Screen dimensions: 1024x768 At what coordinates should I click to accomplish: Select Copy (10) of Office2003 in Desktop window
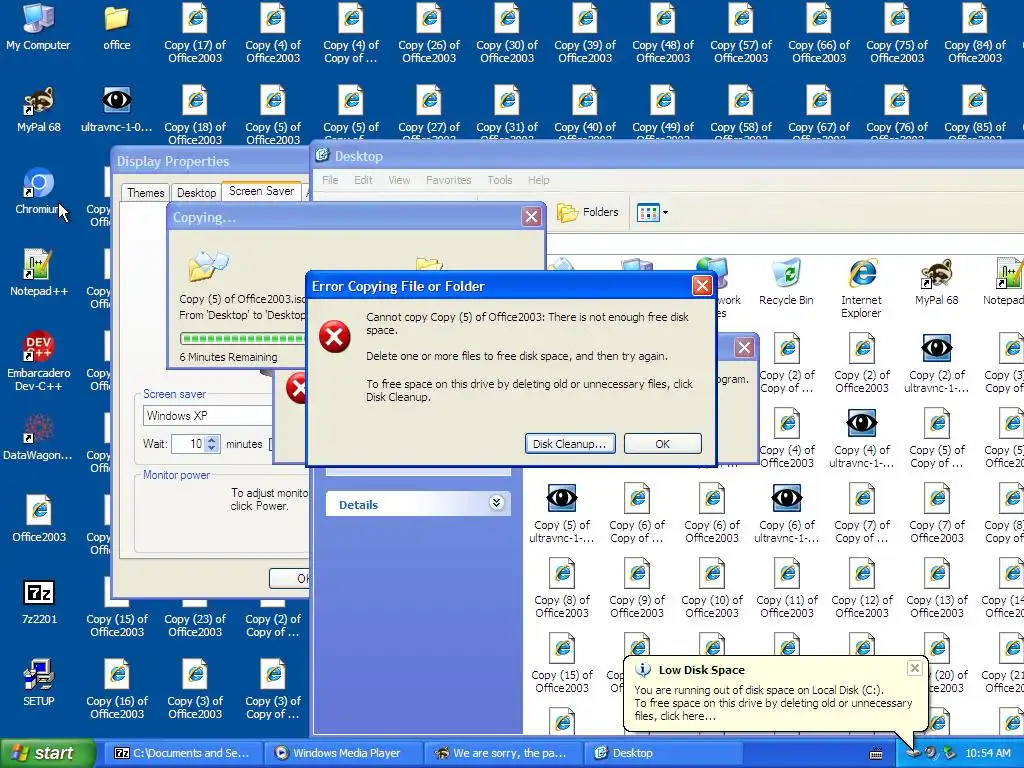click(x=712, y=588)
